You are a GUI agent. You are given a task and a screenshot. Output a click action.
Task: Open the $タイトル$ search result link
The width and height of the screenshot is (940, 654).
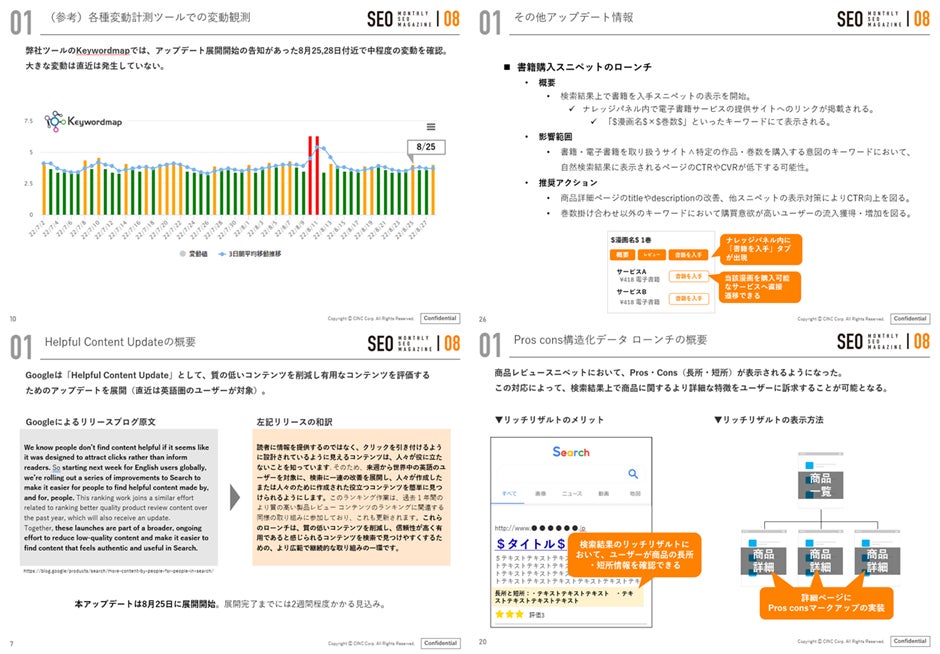[531, 544]
